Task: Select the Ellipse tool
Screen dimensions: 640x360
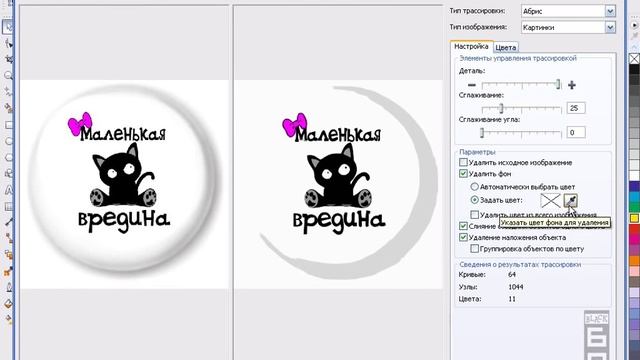Action: click(8, 141)
